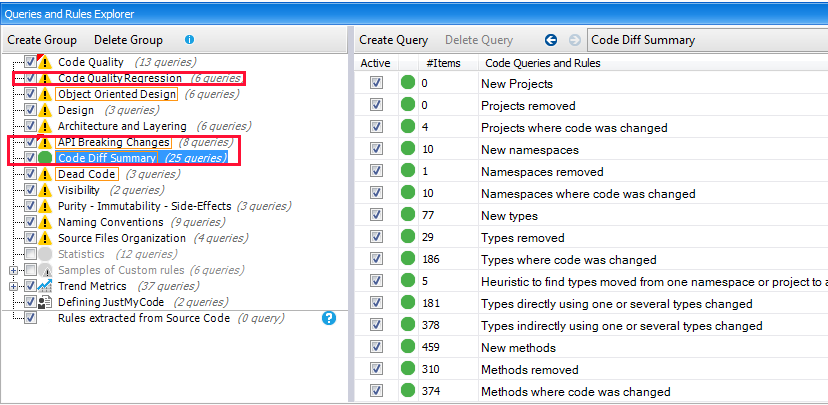Click the blue info icon beside Delete Group

pos(190,40)
